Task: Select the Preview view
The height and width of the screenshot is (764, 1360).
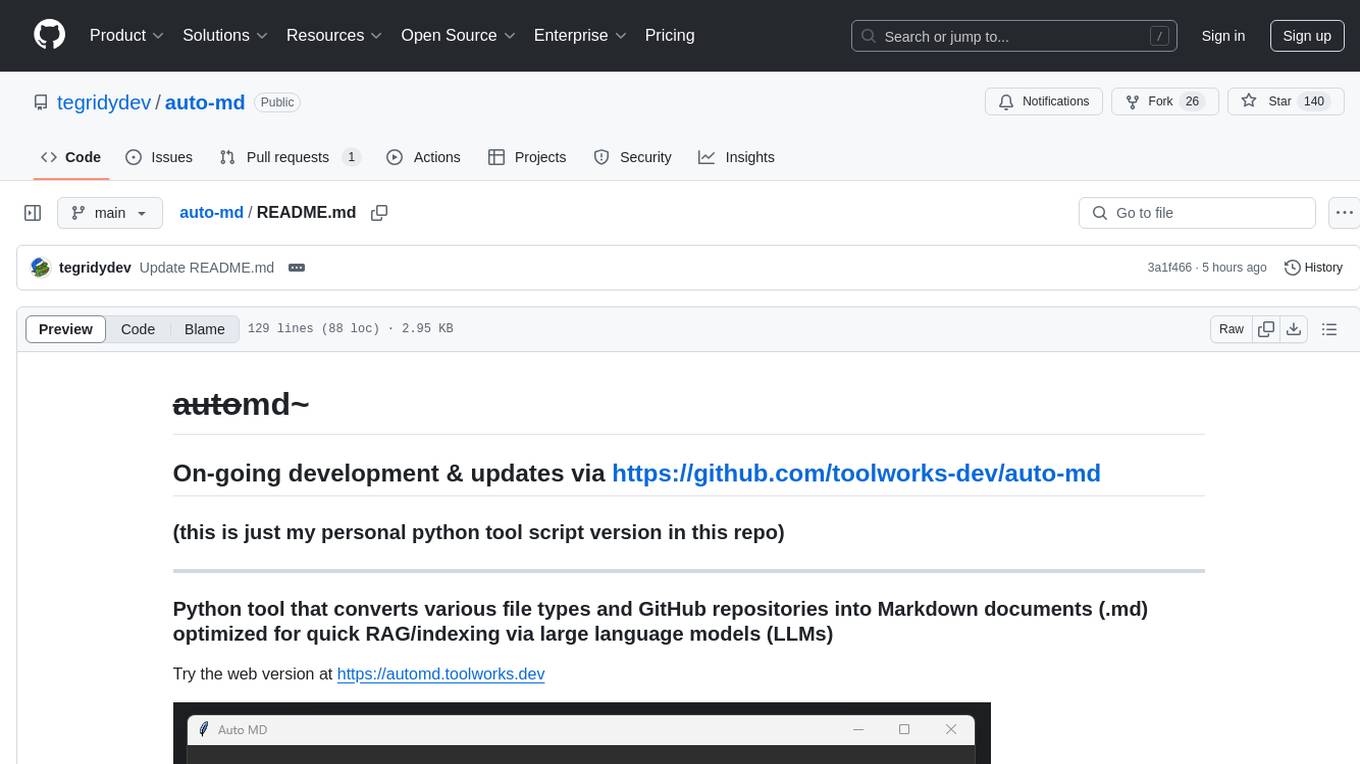Action: 66,329
